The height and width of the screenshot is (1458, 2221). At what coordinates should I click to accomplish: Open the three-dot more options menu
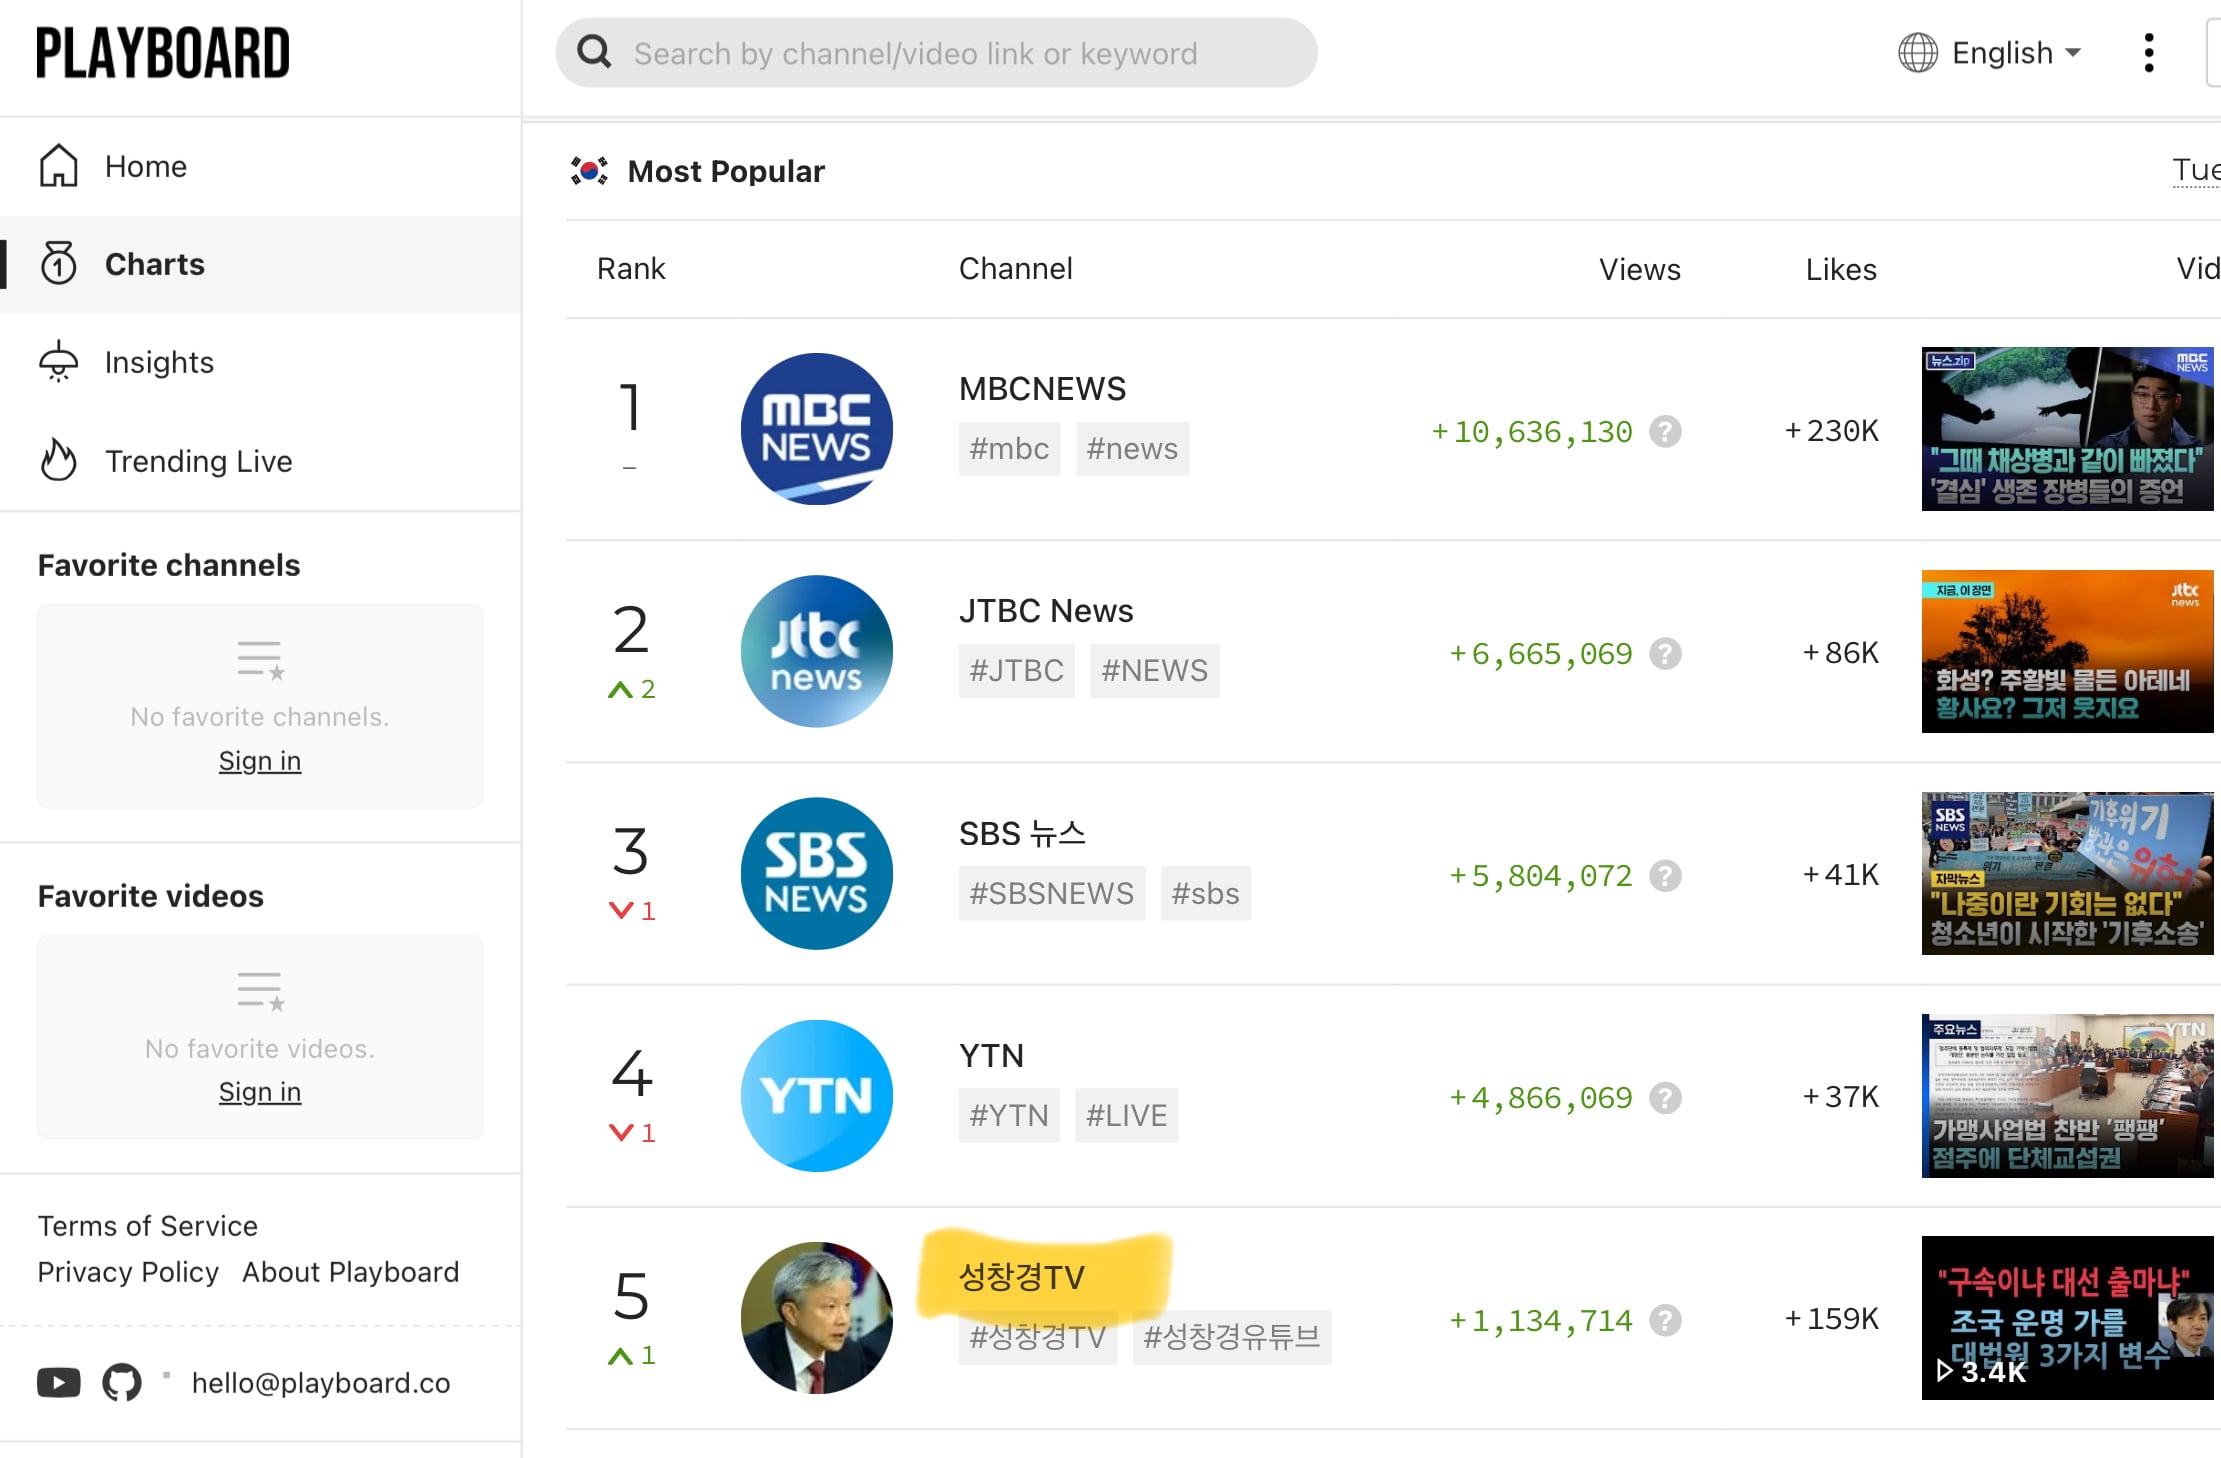pos(2148,53)
